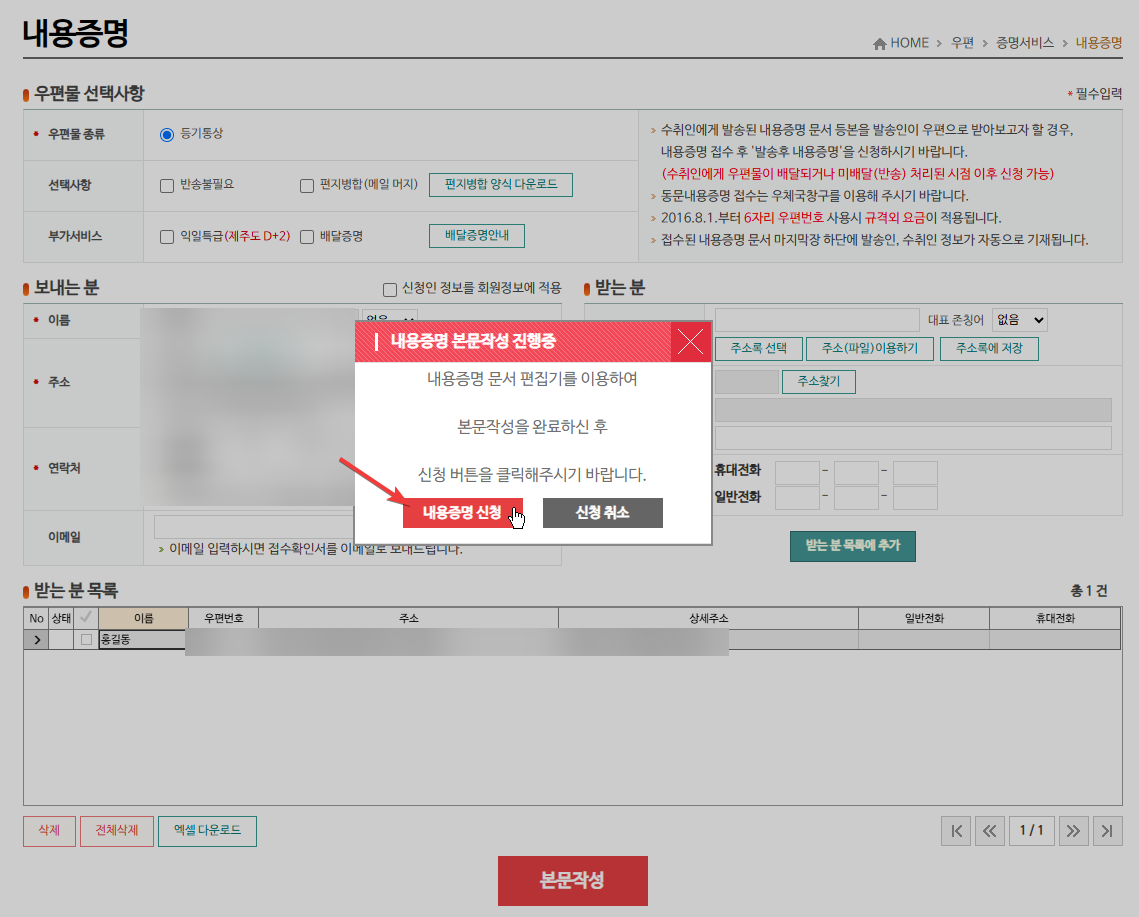
Task: Click the 상태 column header
Action: 61,618
